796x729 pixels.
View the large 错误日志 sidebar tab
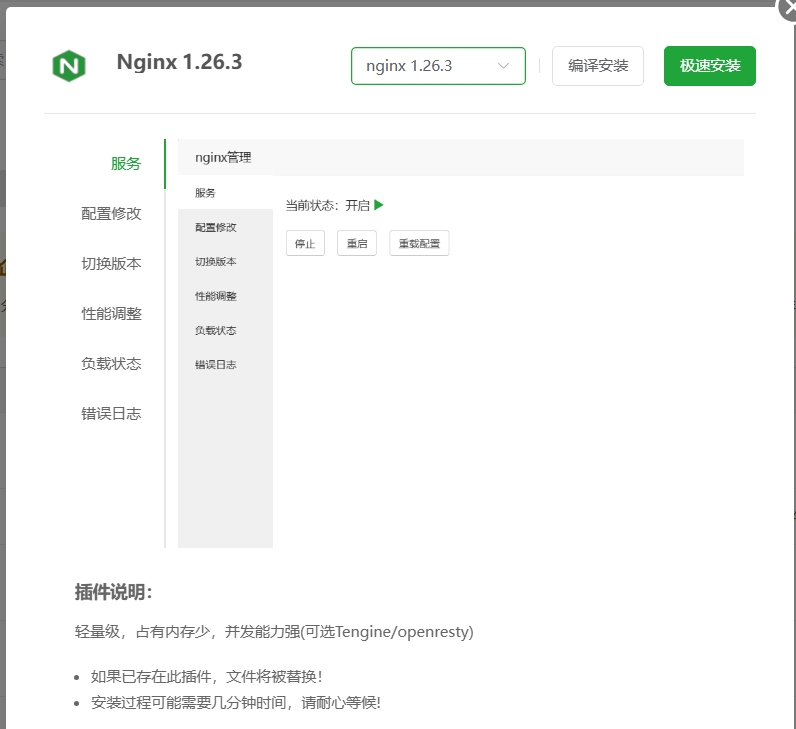tap(111, 414)
